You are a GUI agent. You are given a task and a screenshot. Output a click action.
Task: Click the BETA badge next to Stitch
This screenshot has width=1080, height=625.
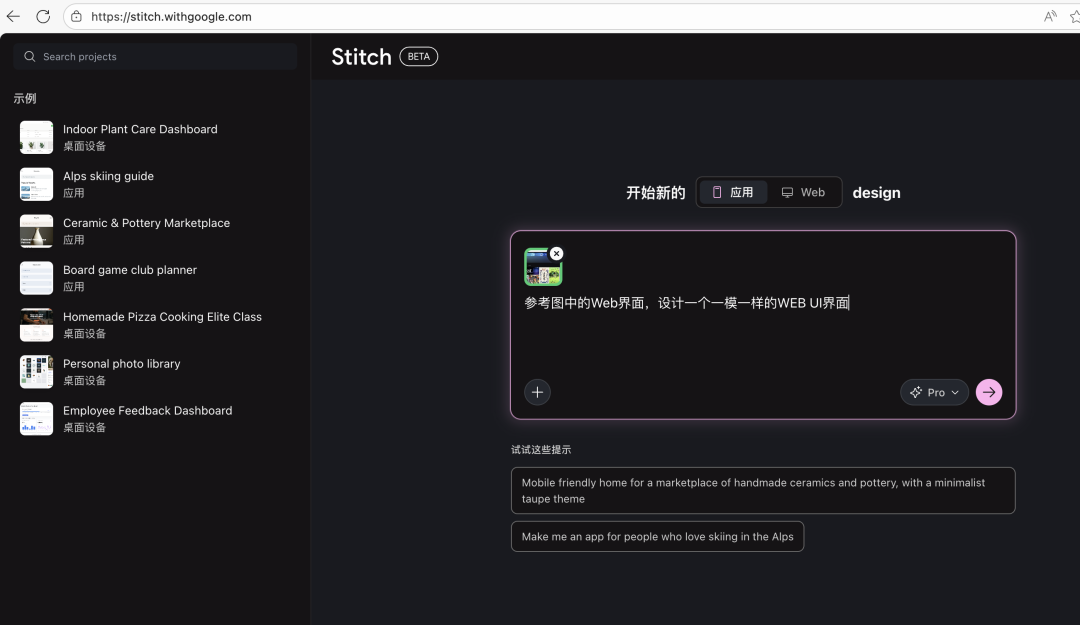click(418, 57)
